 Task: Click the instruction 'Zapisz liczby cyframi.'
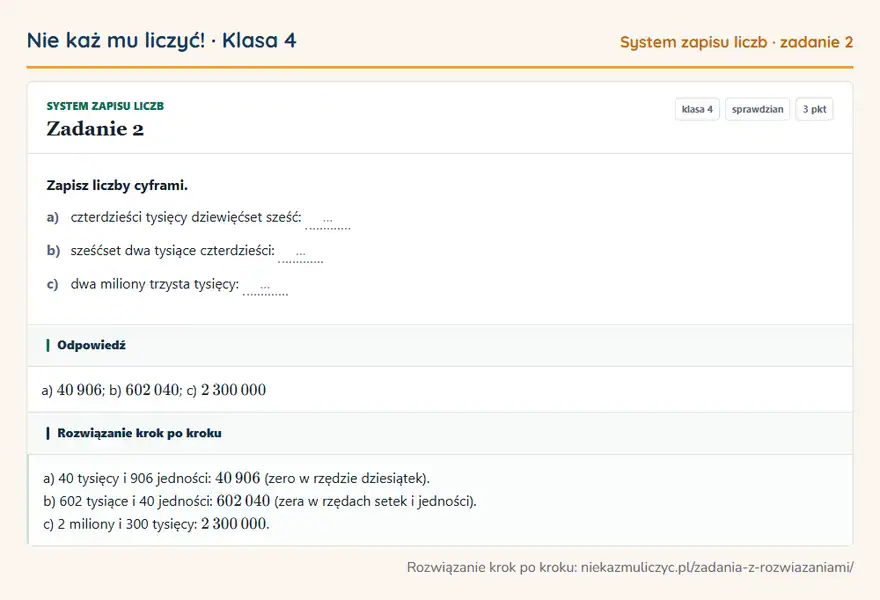117,185
